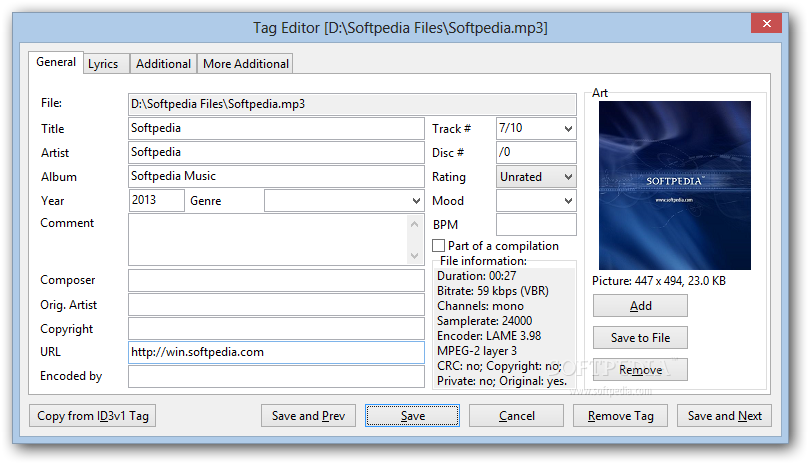The width and height of the screenshot is (809, 464).
Task: Click the Composer input field
Action: pos(276,280)
